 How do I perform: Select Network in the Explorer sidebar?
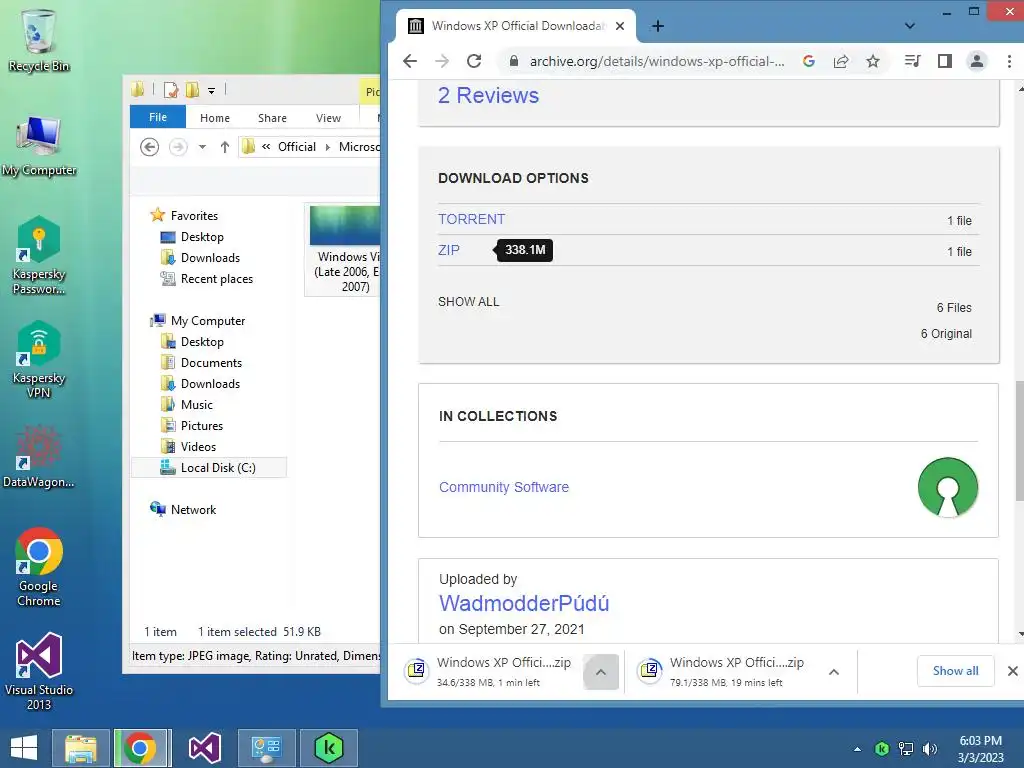tap(193, 509)
